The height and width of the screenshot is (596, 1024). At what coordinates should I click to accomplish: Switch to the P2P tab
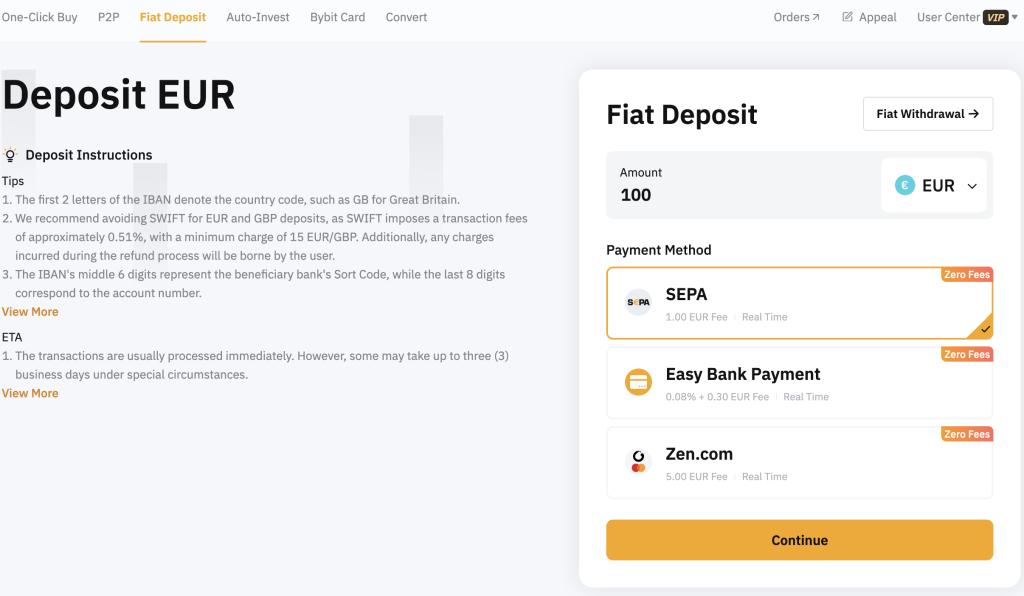click(108, 17)
